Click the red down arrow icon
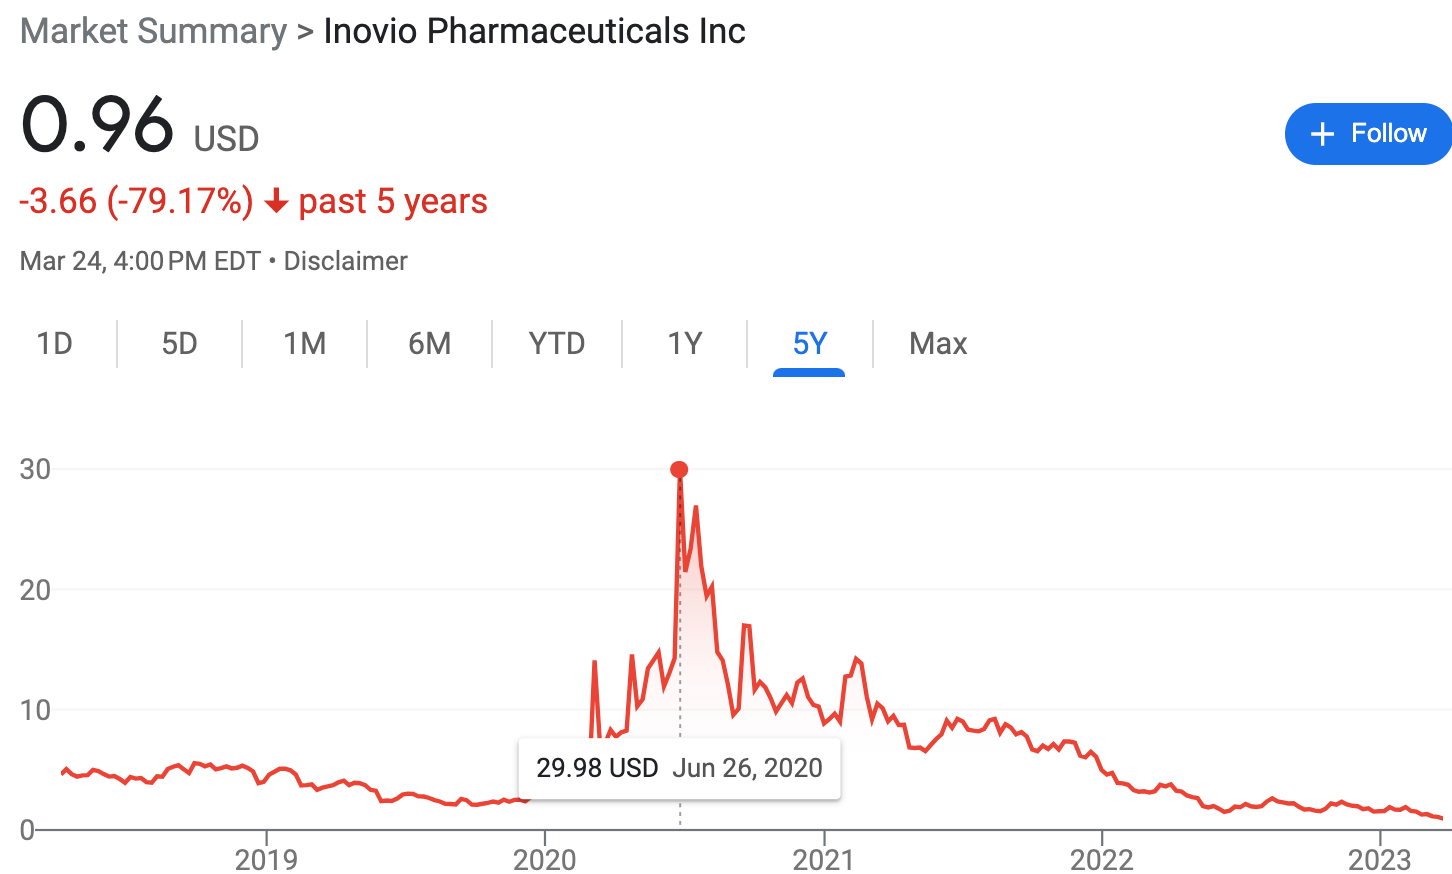This screenshot has height=874, width=1452. pos(276,203)
